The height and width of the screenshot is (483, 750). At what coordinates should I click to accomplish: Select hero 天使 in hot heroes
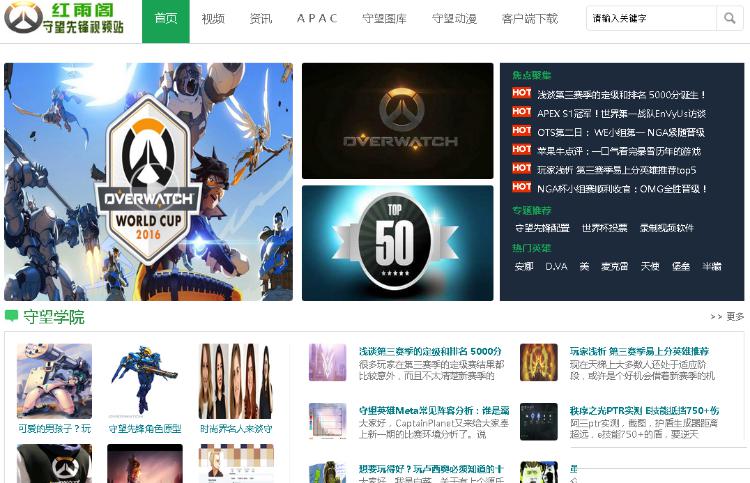(x=650, y=266)
